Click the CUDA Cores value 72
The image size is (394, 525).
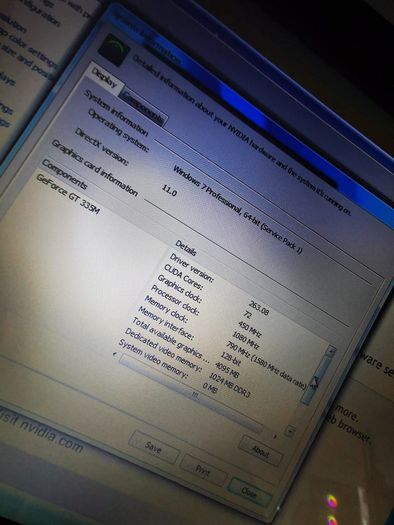(x=247, y=315)
